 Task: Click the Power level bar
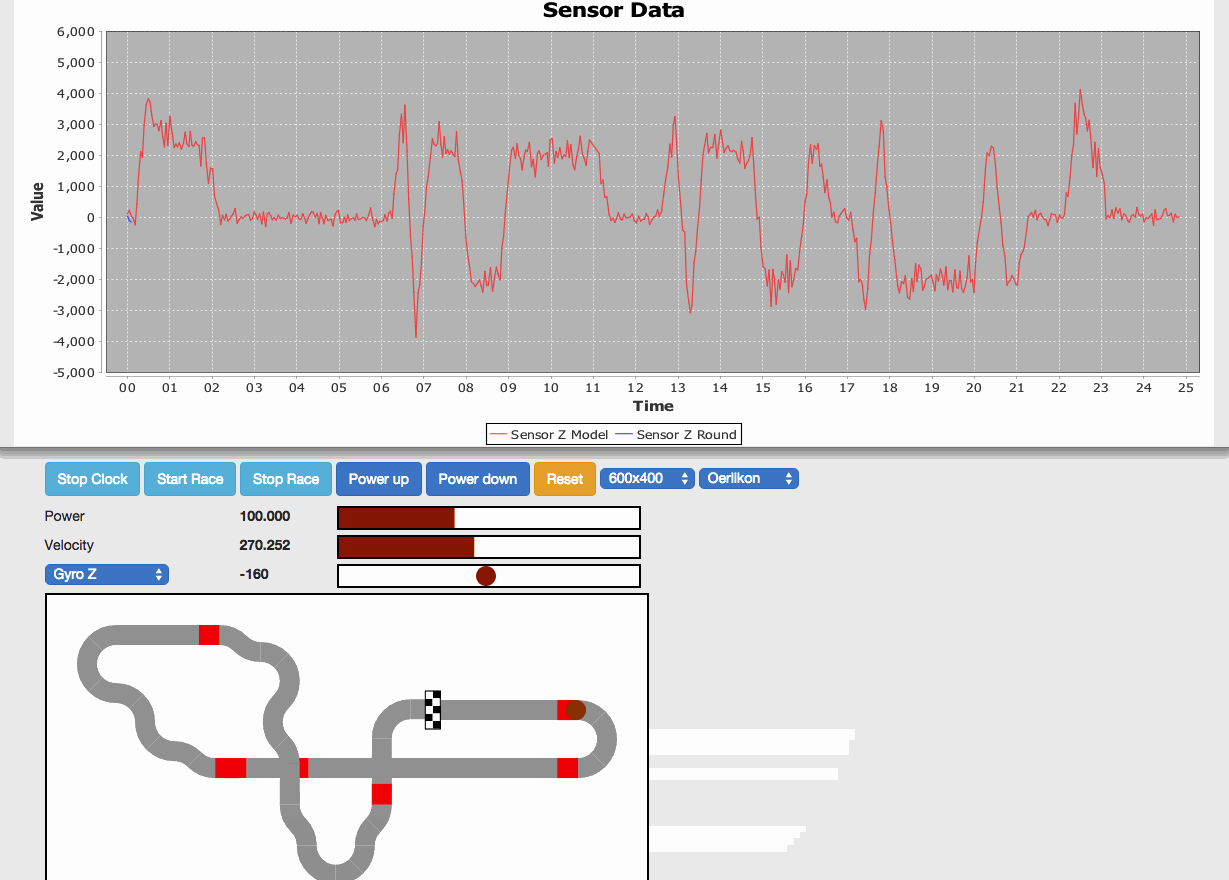coord(489,518)
